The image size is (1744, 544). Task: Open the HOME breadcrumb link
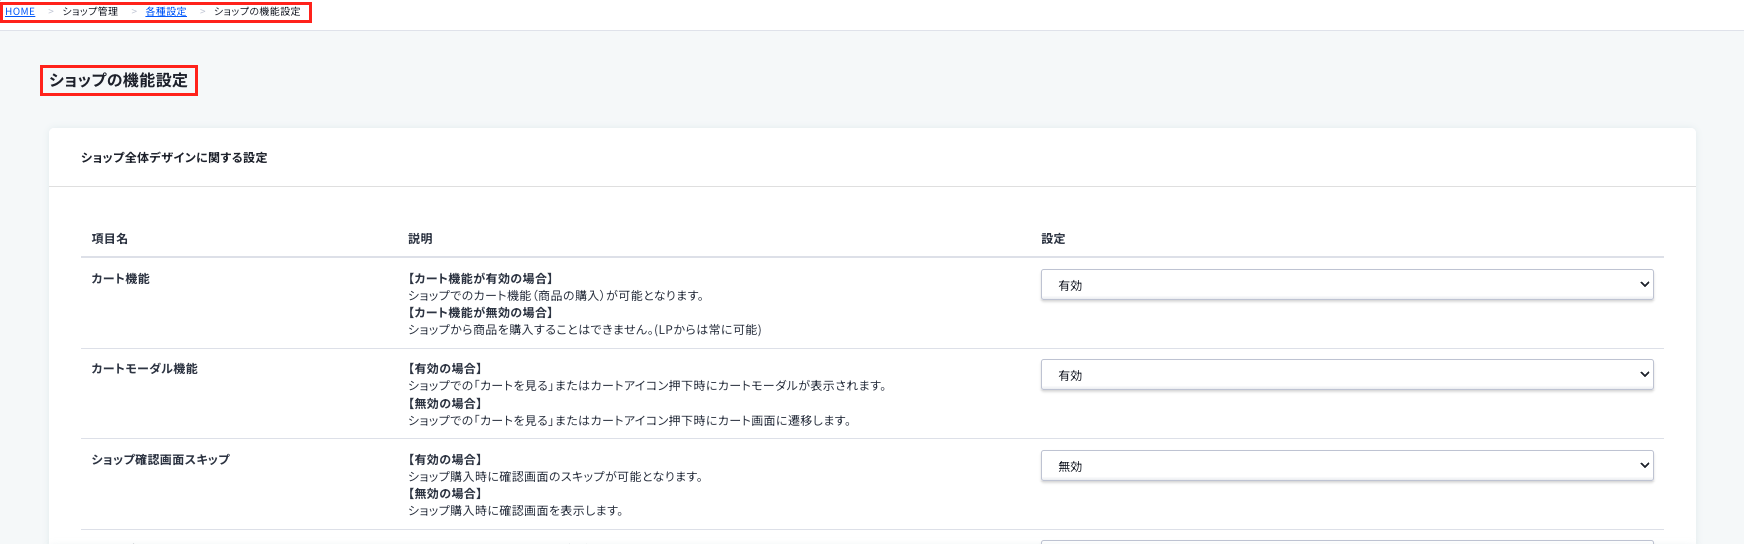(20, 12)
